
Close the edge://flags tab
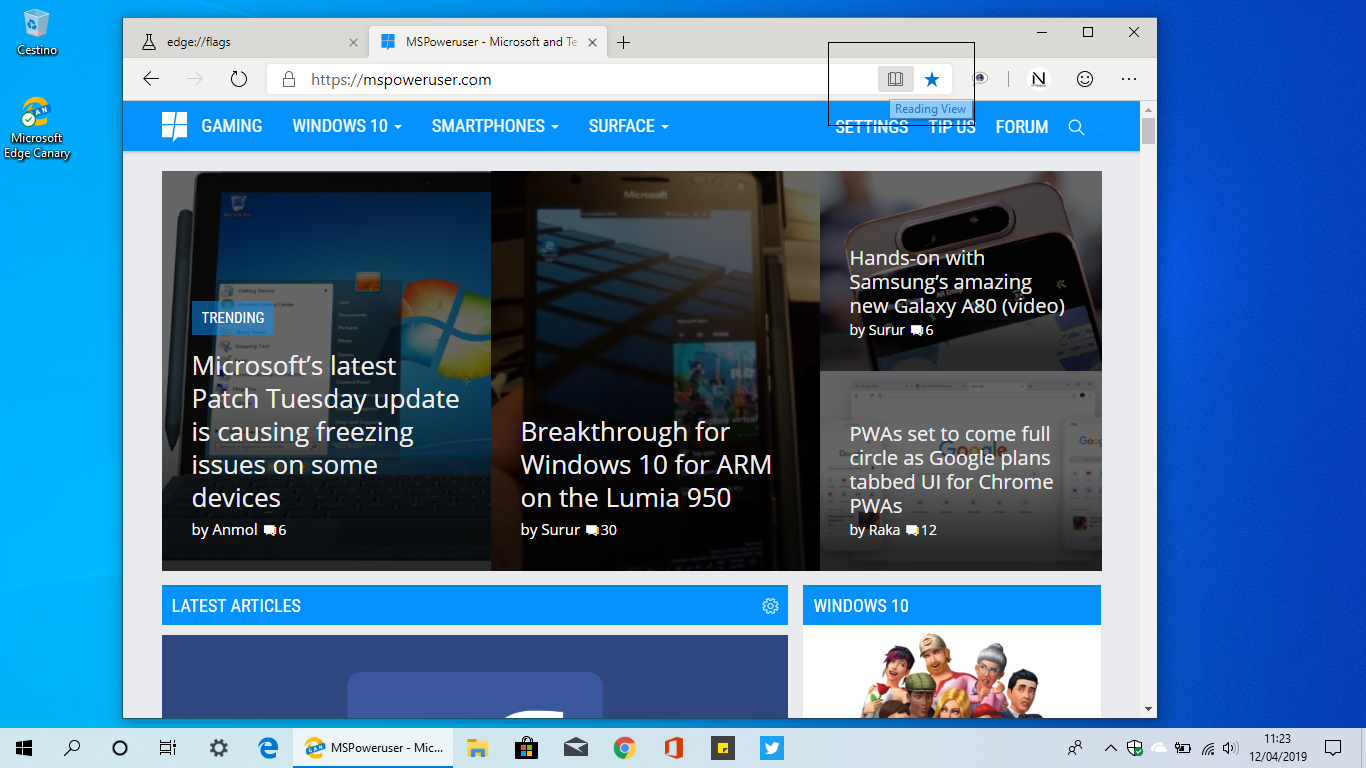353,42
